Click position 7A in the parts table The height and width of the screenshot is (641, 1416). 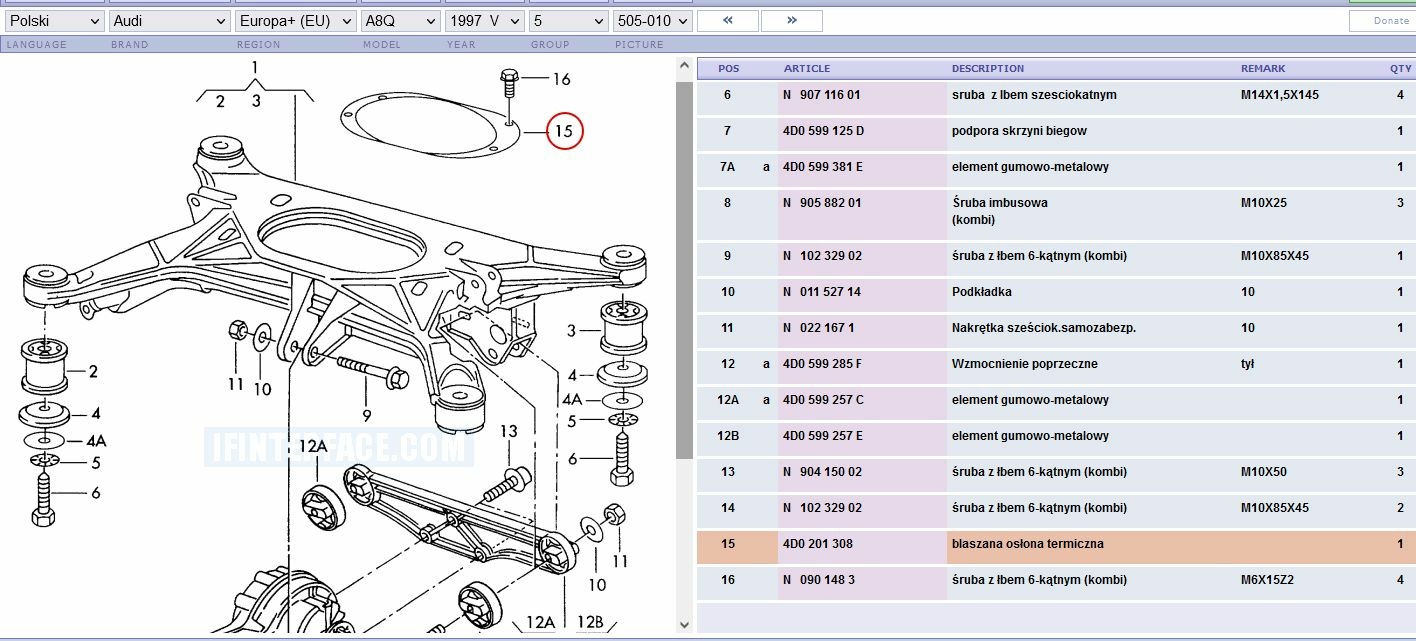point(727,167)
